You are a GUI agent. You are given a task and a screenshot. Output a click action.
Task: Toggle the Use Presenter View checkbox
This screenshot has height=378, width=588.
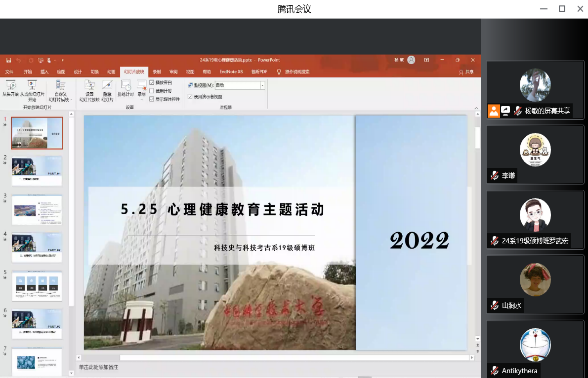pos(190,97)
